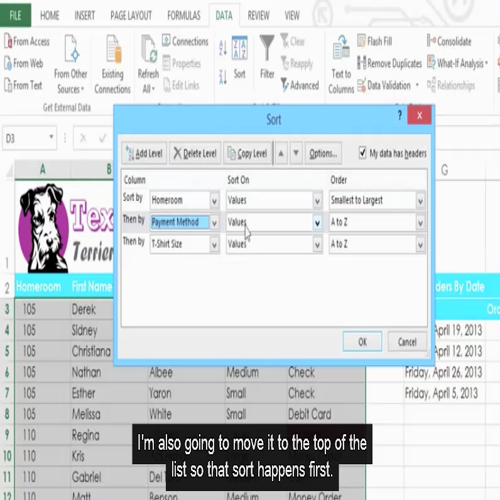Click Sort A to Z icon
The height and width of the screenshot is (500, 500).
(223, 47)
